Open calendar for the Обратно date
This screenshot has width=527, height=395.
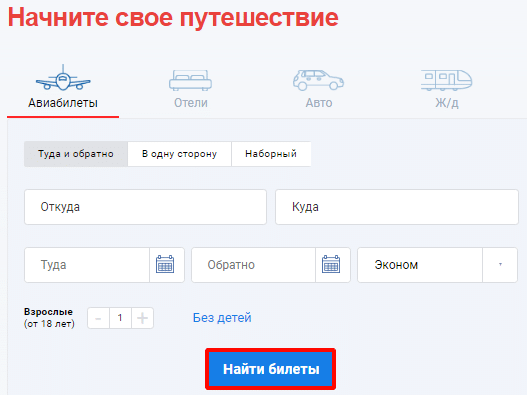[x=331, y=264]
